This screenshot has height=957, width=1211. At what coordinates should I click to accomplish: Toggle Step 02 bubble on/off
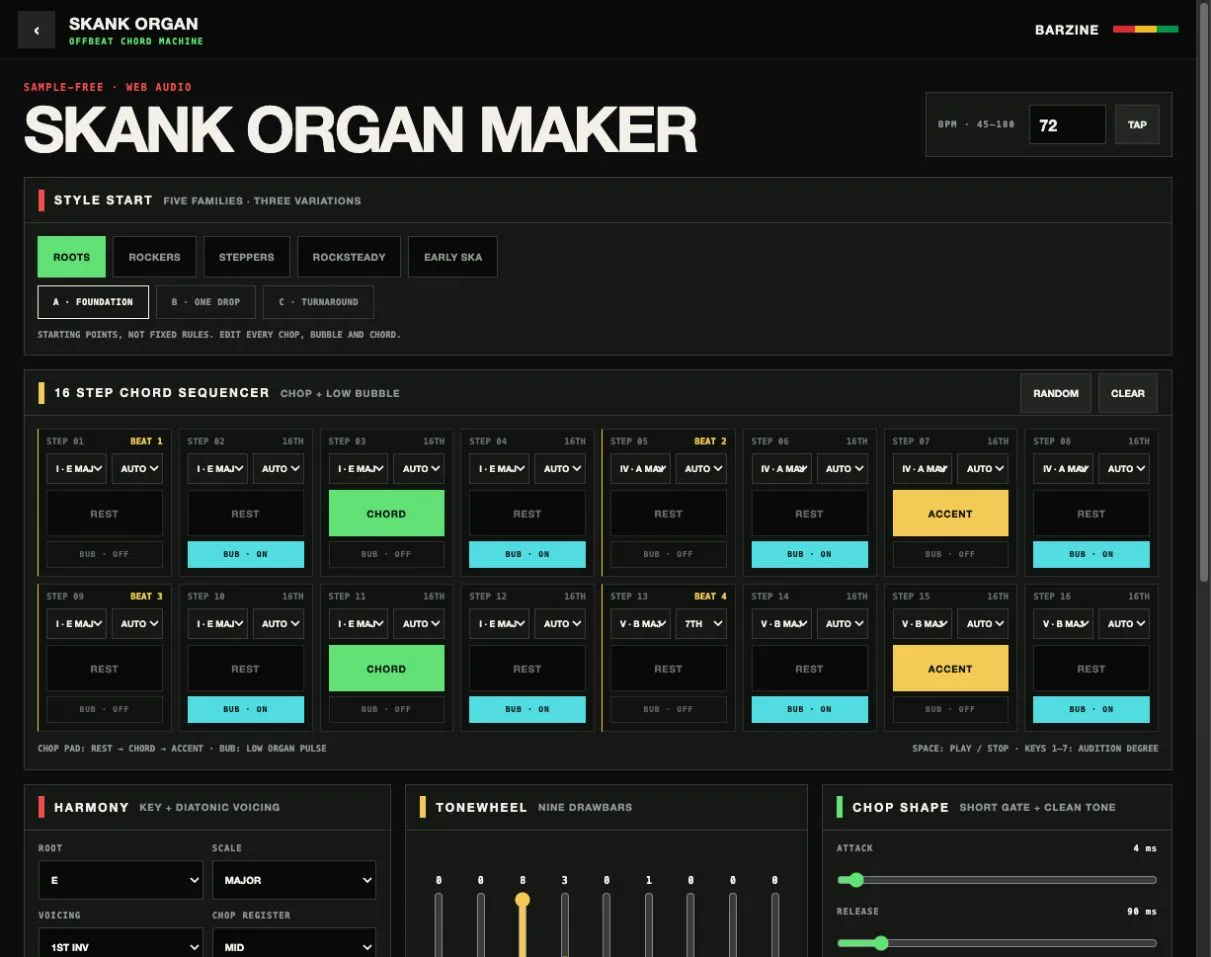point(246,554)
